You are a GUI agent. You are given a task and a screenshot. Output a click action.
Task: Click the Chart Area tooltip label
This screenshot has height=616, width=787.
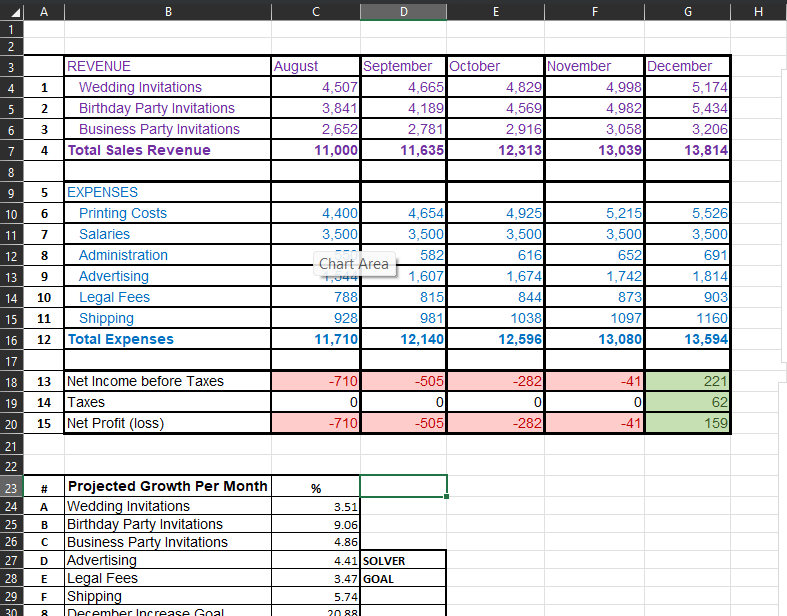pyautogui.click(x=354, y=264)
